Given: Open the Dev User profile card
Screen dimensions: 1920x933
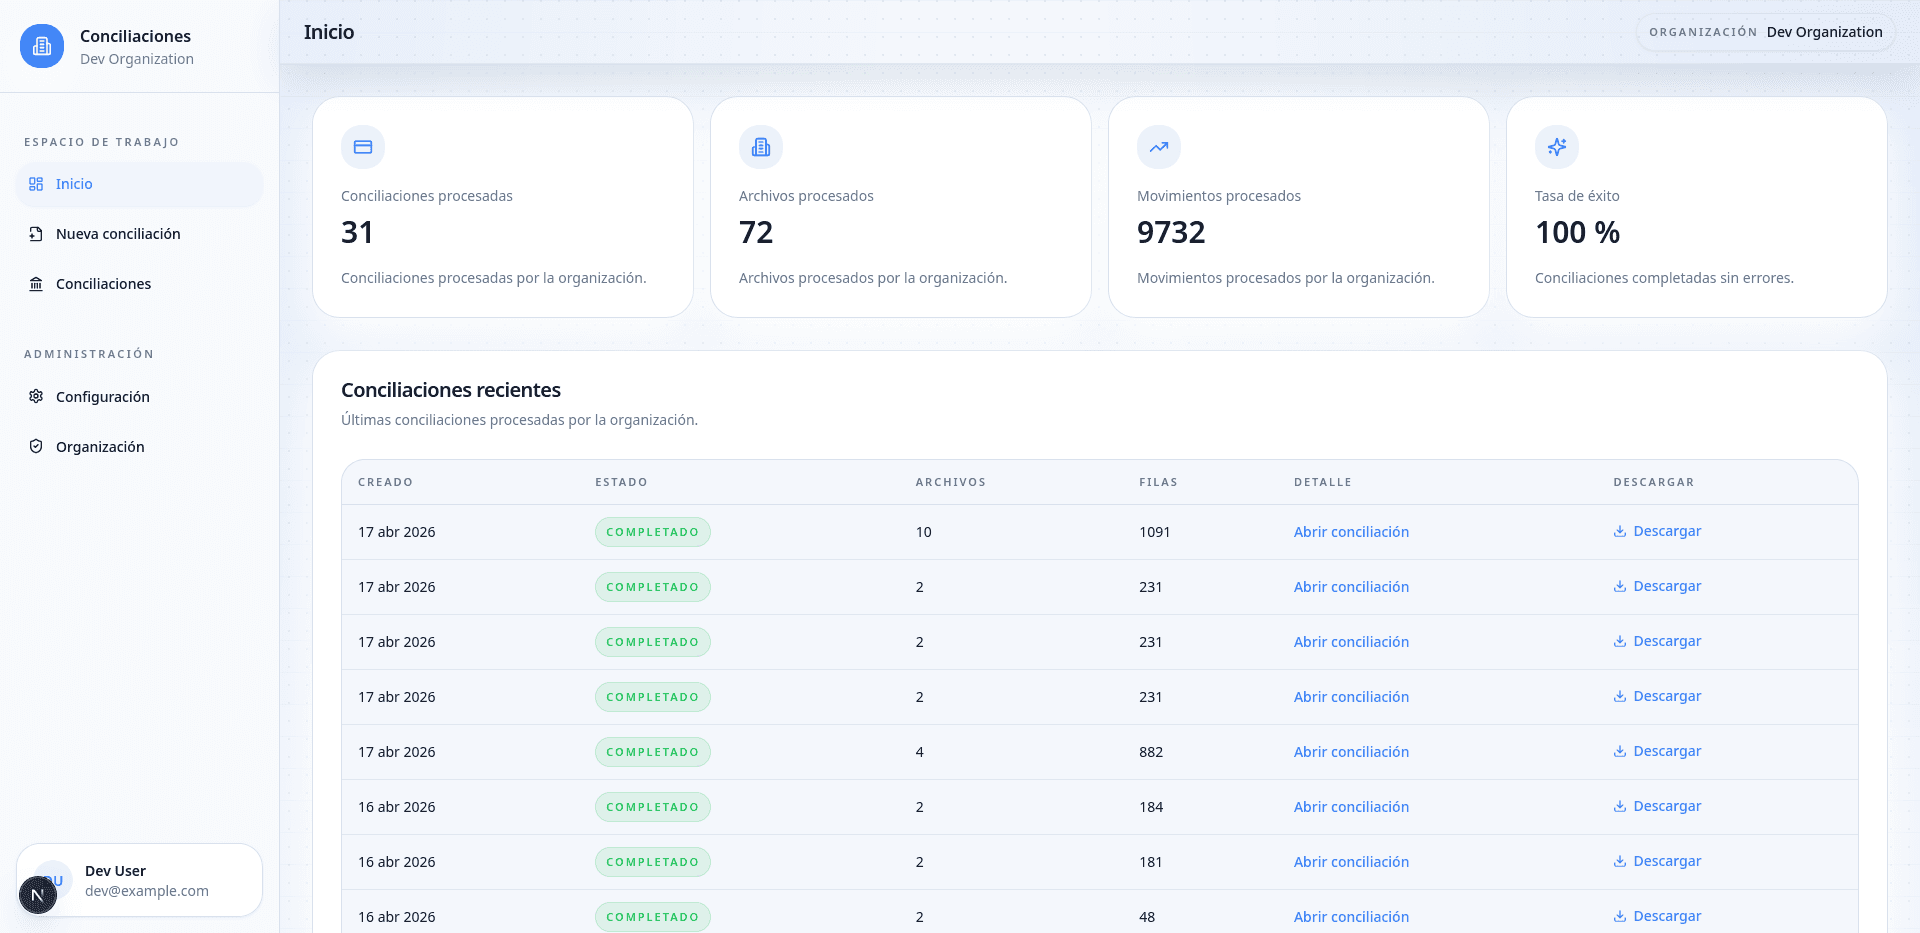Looking at the screenshot, I should [x=139, y=880].
